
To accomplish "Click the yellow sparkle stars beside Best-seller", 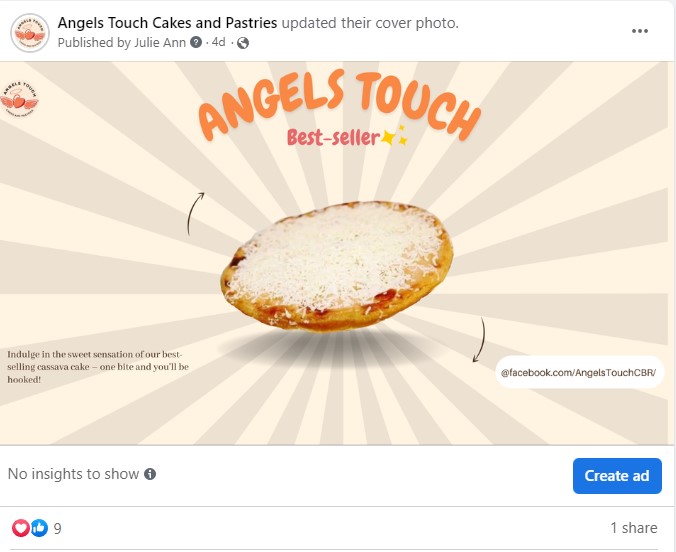I will tap(396, 137).
